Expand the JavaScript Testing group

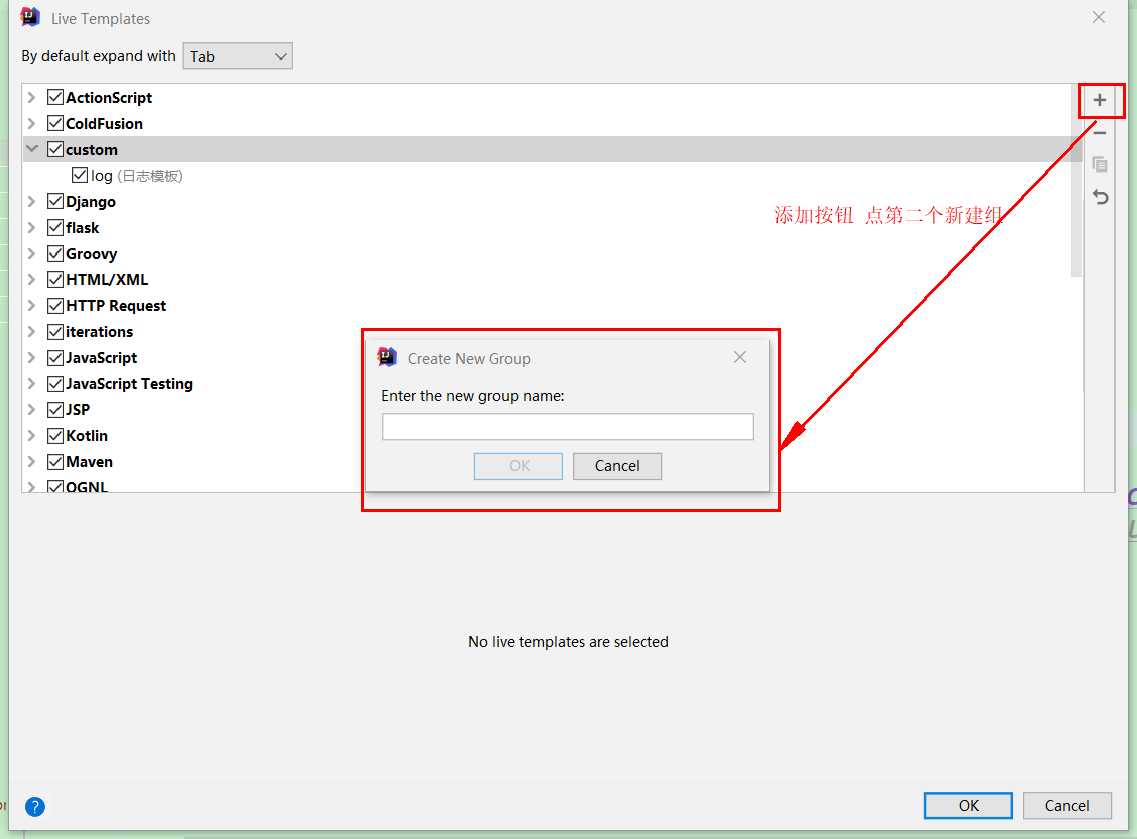[31, 384]
